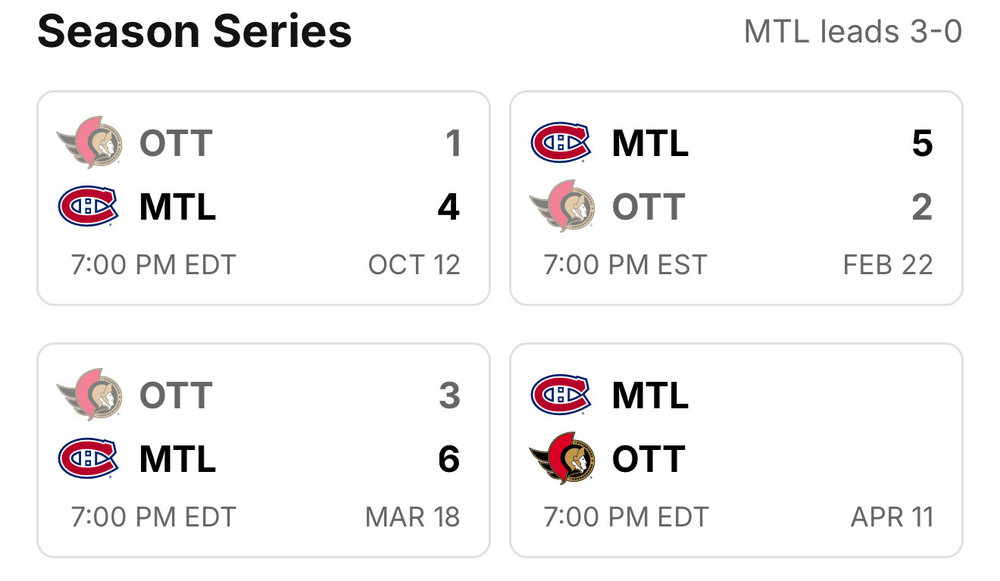Select MTL score 5 in Feb 22 game
The width and height of the screenshot is (1000, 581).
click(922, 143)
